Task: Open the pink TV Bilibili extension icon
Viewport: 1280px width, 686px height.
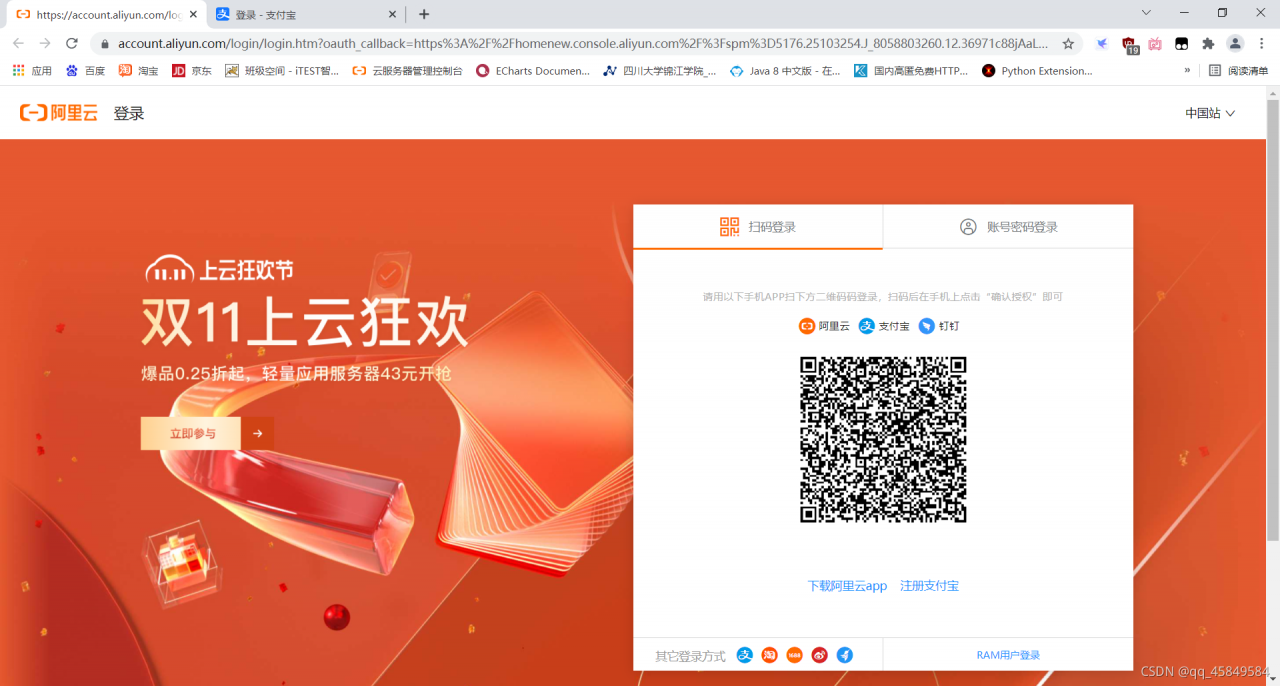Action: pyautogui.click(x=1155, y=43)
